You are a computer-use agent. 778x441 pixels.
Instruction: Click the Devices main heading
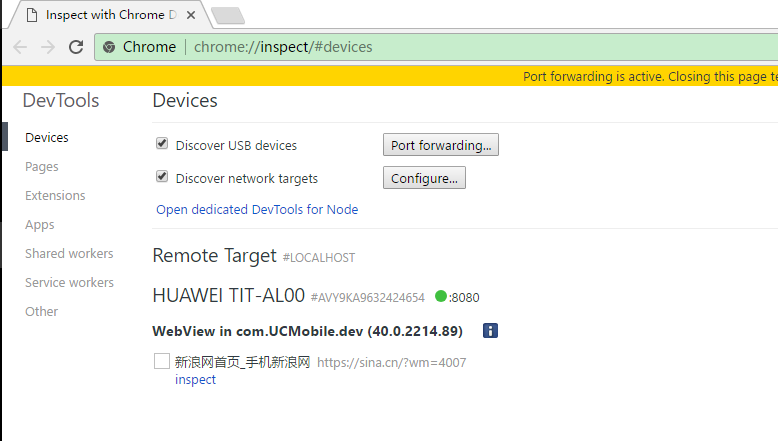185,101
